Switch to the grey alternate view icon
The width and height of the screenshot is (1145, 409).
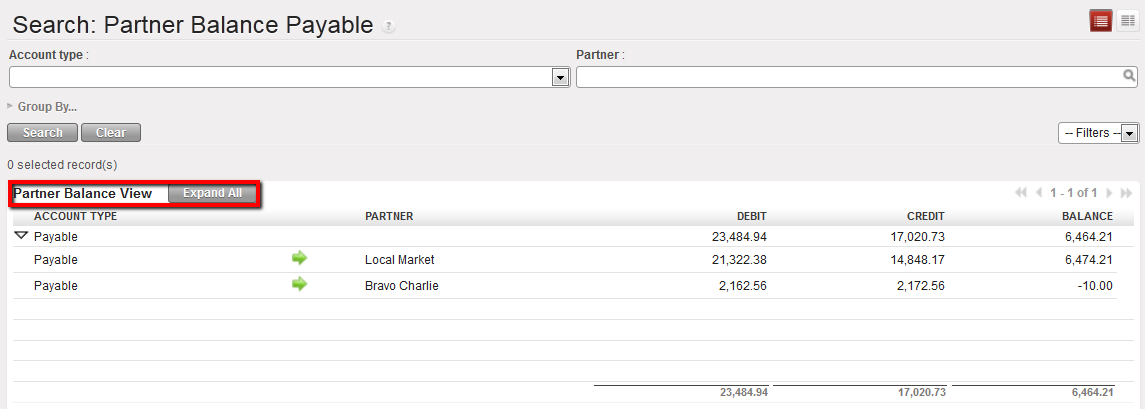point(1127,21)
